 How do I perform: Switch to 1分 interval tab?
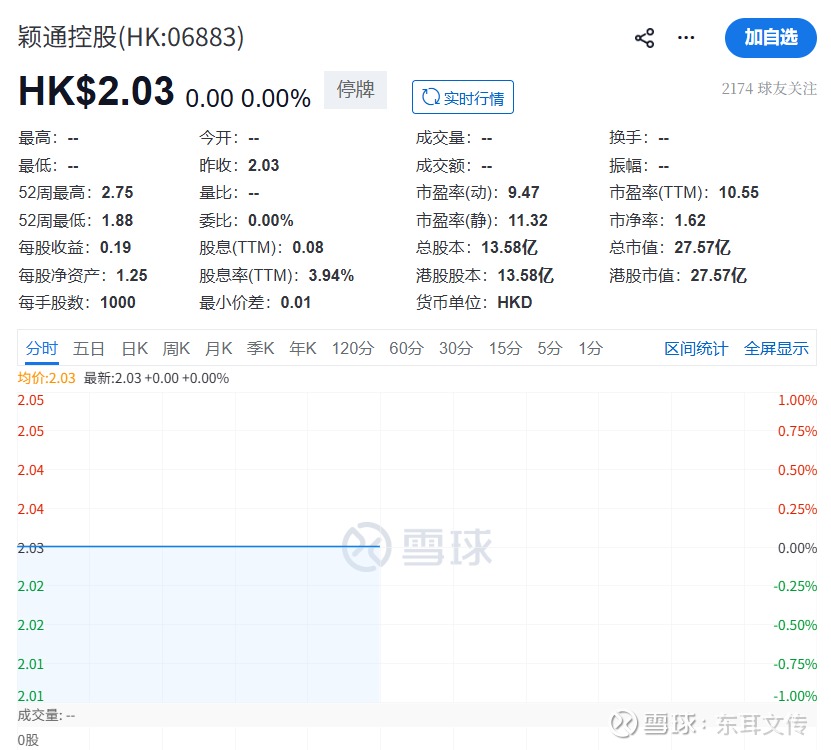click(590, 348)
